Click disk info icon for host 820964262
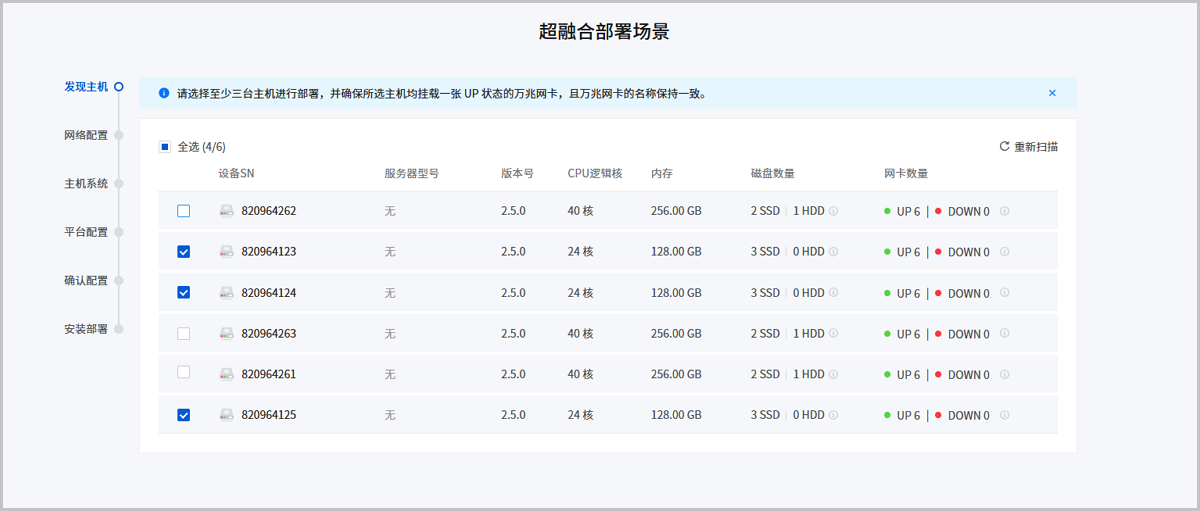 [833, 211]
